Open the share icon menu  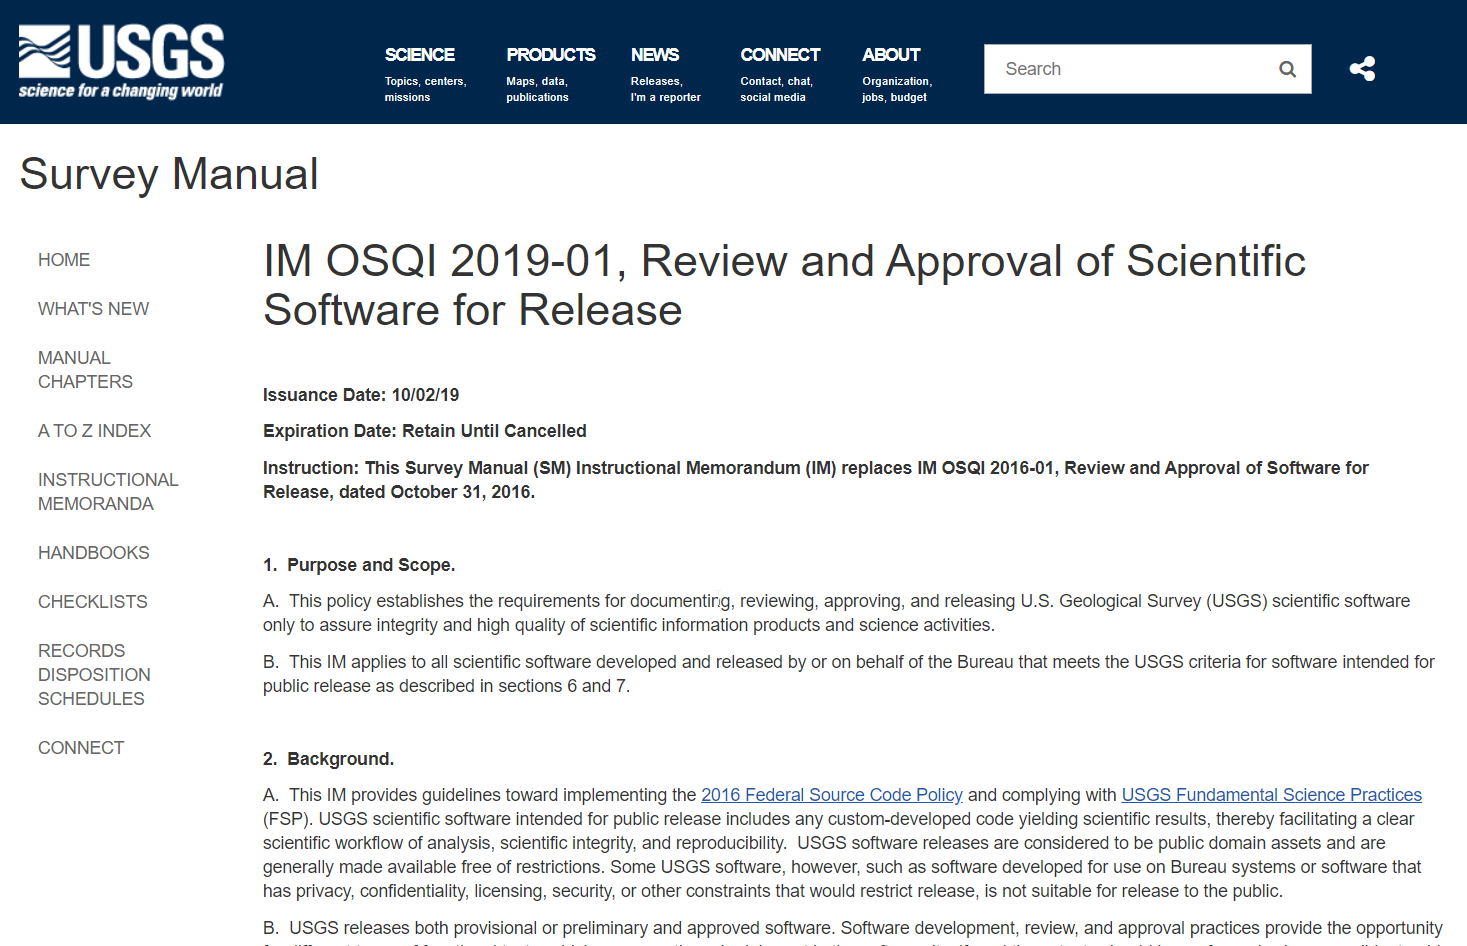(x=1361, y=69)
